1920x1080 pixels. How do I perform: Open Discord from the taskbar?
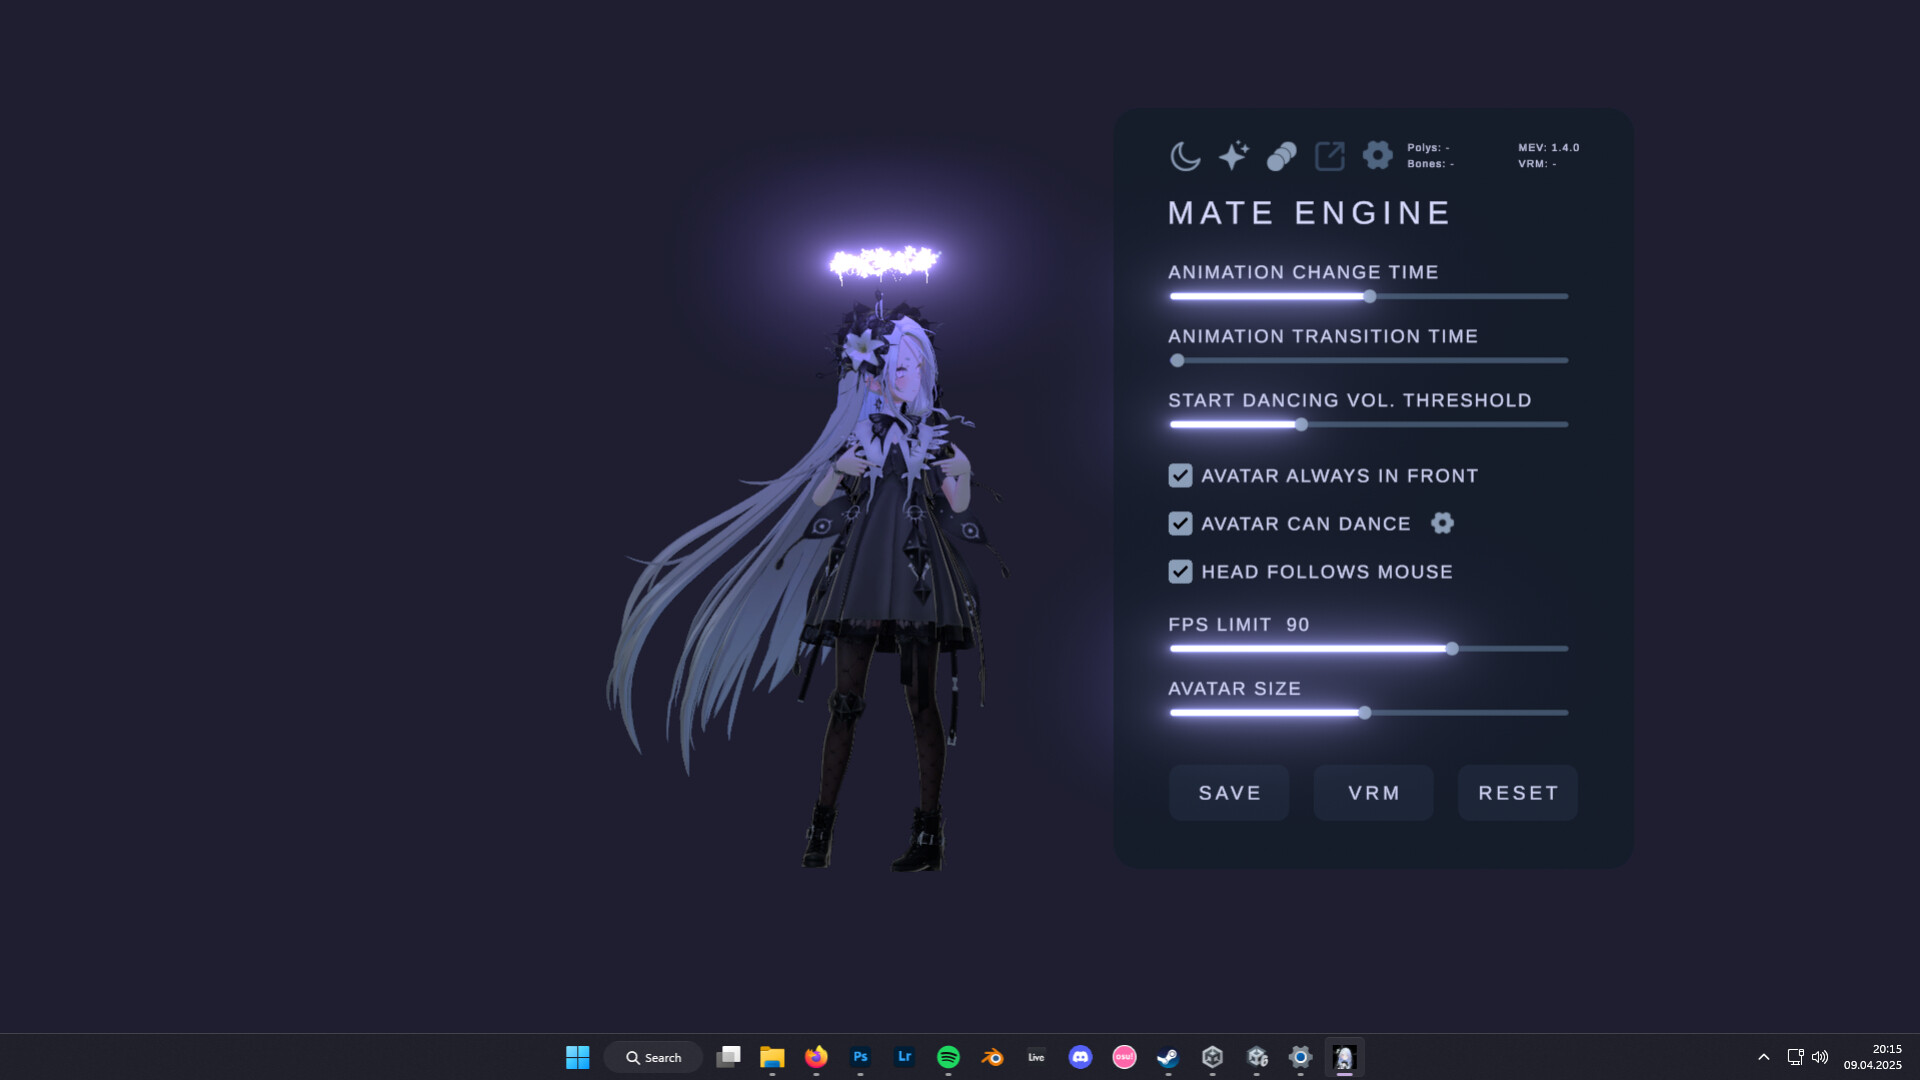1080,1057
